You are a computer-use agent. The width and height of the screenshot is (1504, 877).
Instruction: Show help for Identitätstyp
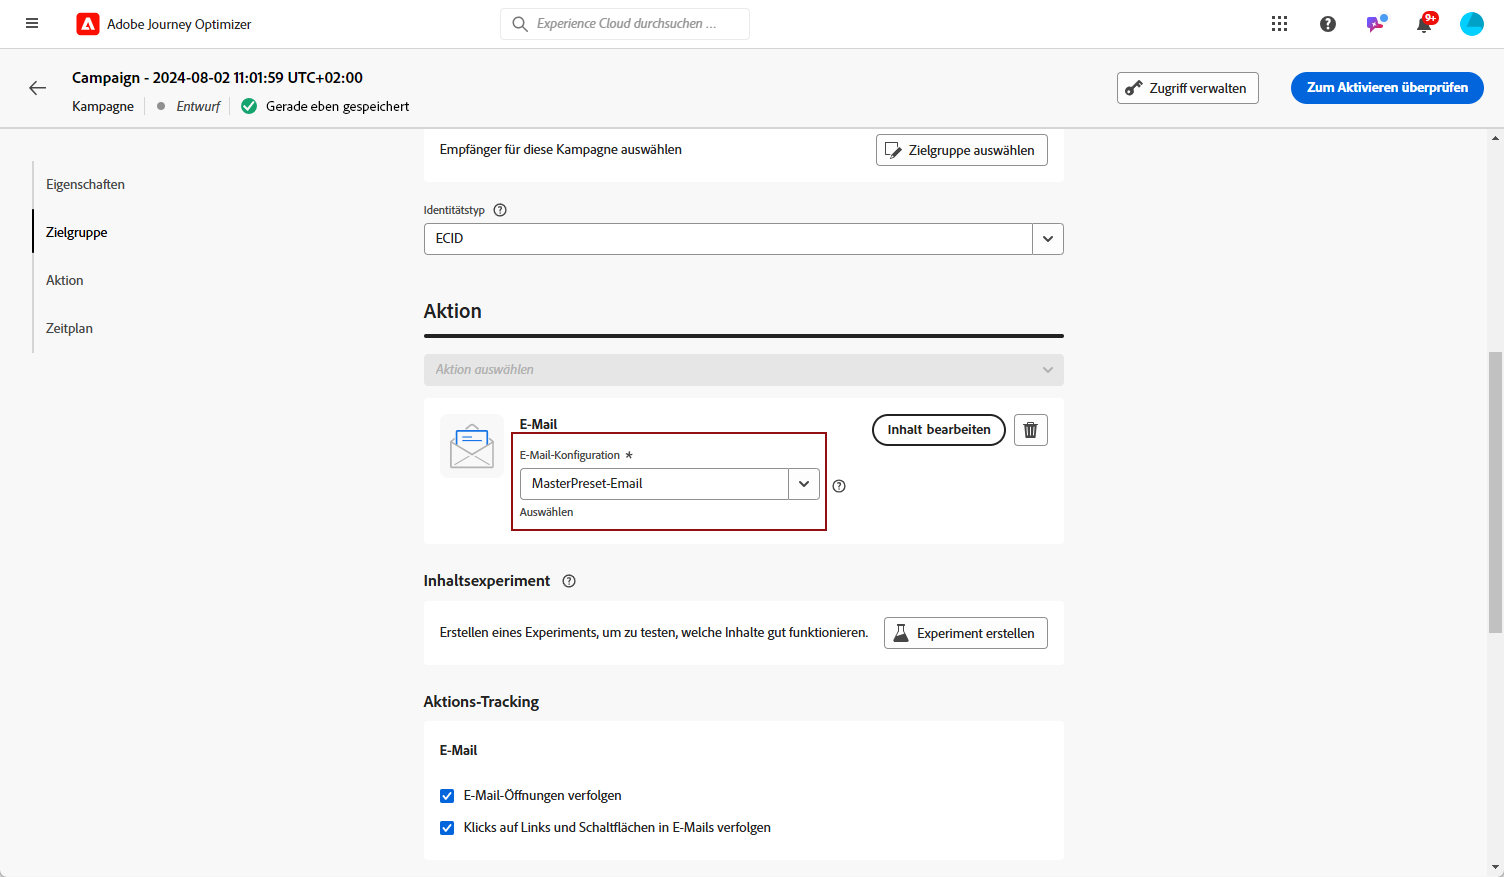[x=500, y=210]
